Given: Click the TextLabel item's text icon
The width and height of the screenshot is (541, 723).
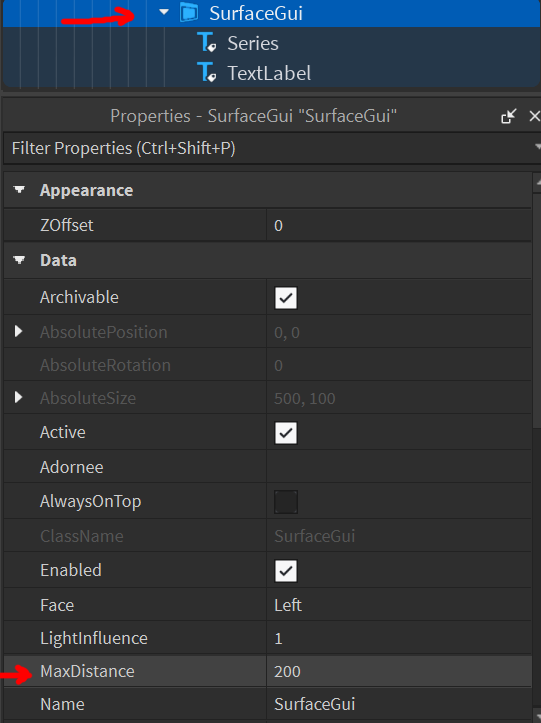Looking at the screenshot, I should [206, 73].
